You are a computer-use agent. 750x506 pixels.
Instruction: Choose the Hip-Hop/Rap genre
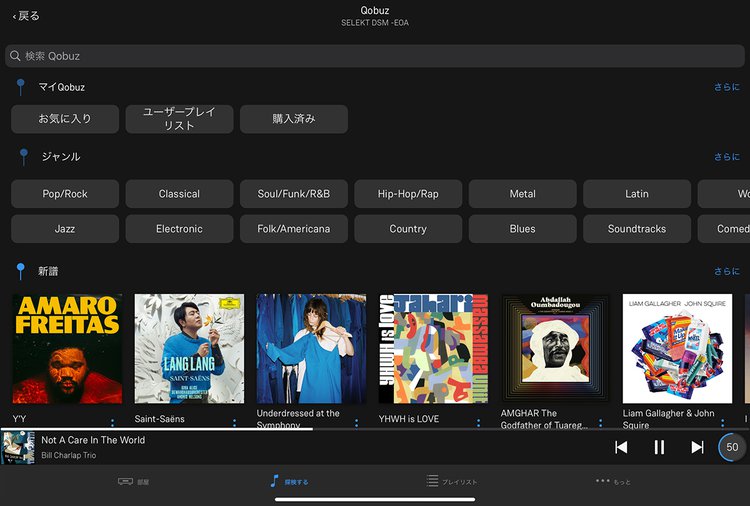[x=408, y=194]
